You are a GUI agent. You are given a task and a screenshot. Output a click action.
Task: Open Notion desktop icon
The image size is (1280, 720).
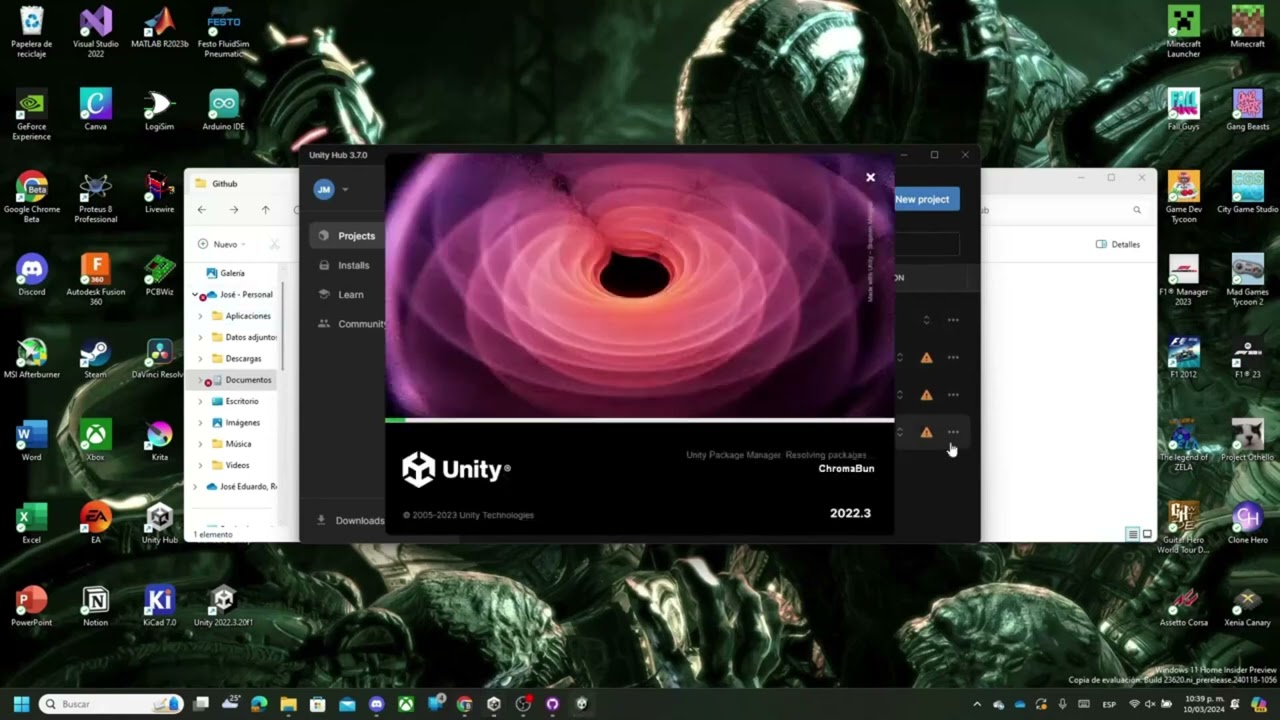[95, 606]
